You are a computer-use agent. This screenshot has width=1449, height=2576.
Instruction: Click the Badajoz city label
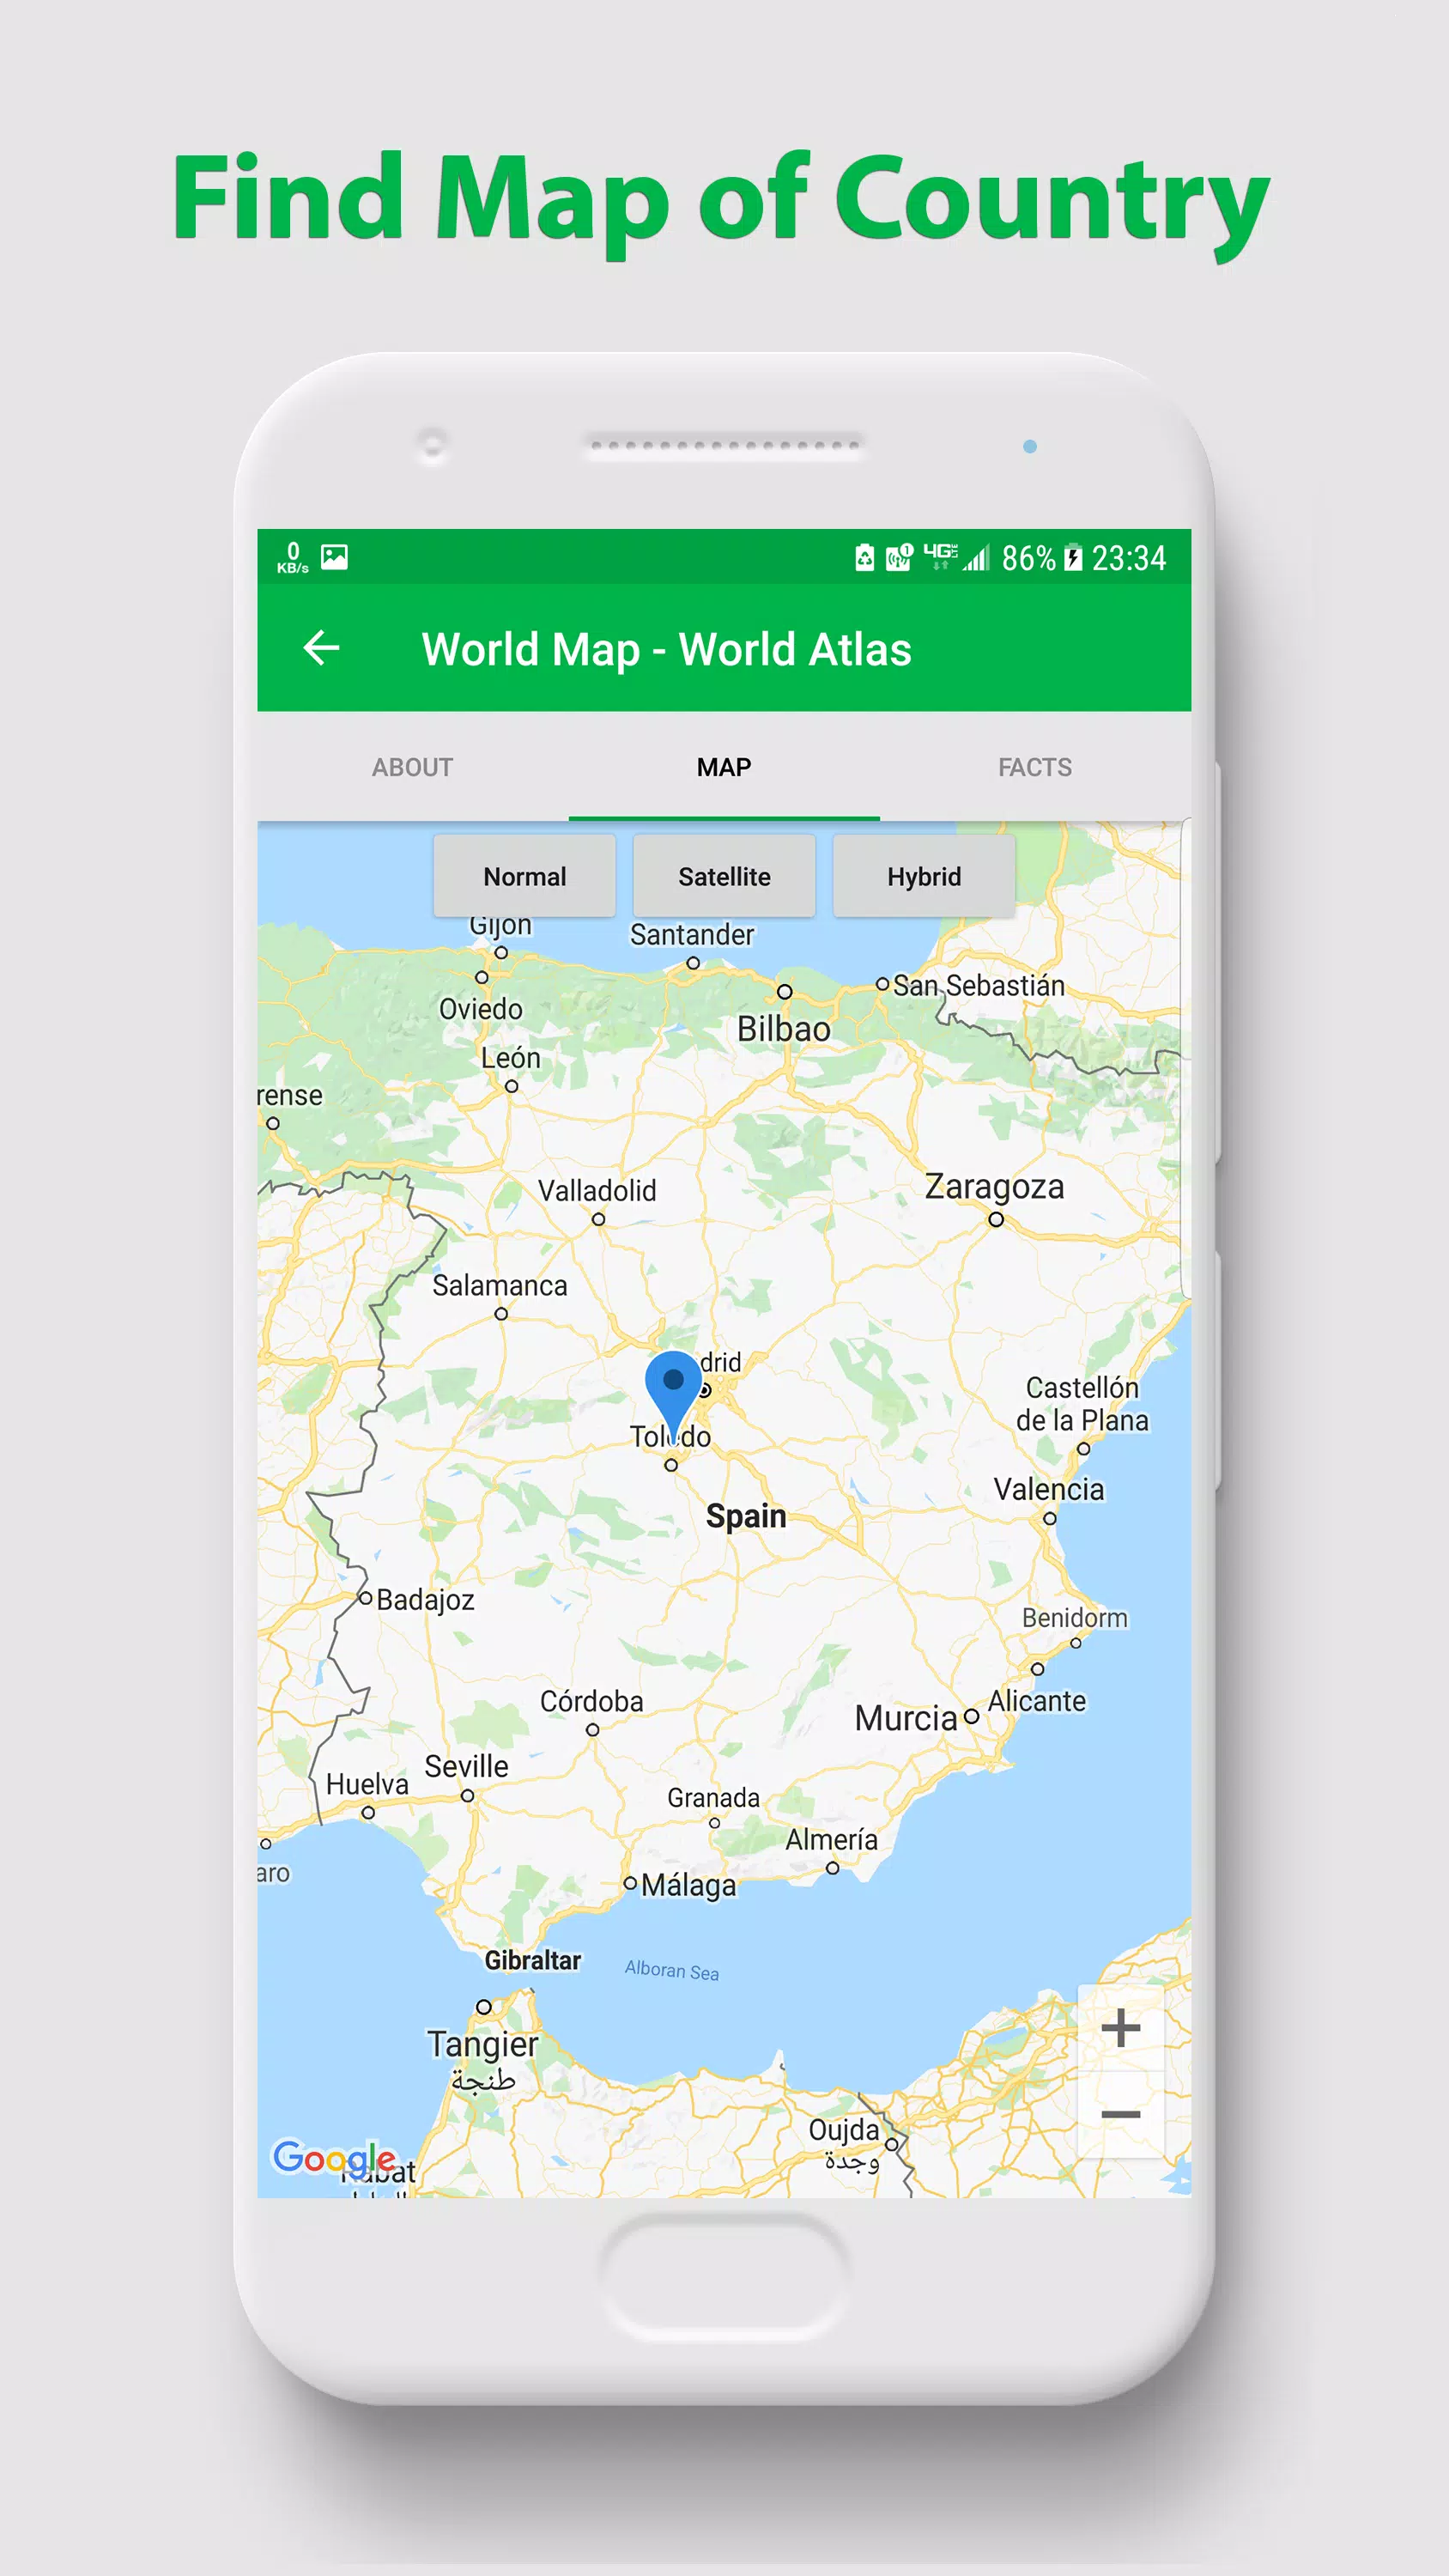tap(426, 1601)
